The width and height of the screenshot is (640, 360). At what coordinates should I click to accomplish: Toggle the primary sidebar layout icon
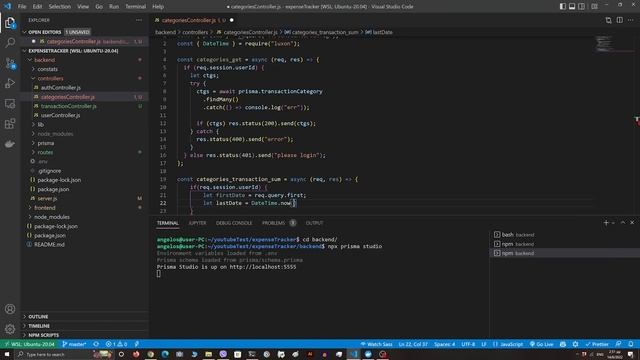point(563,7)
